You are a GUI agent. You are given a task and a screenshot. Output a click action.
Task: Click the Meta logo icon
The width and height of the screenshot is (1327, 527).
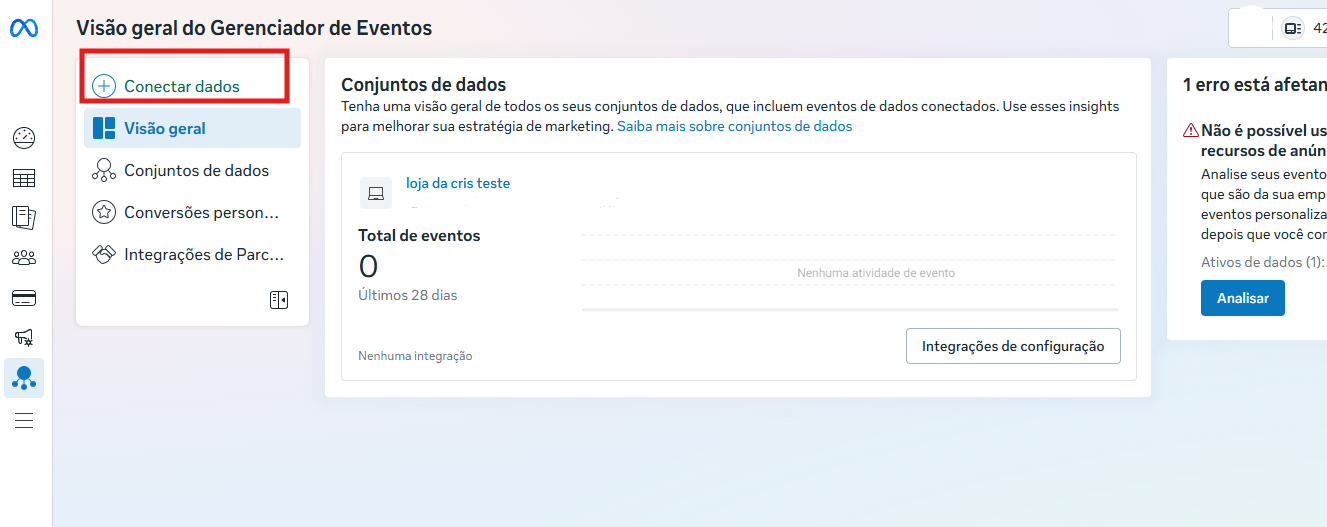point(24,29)
